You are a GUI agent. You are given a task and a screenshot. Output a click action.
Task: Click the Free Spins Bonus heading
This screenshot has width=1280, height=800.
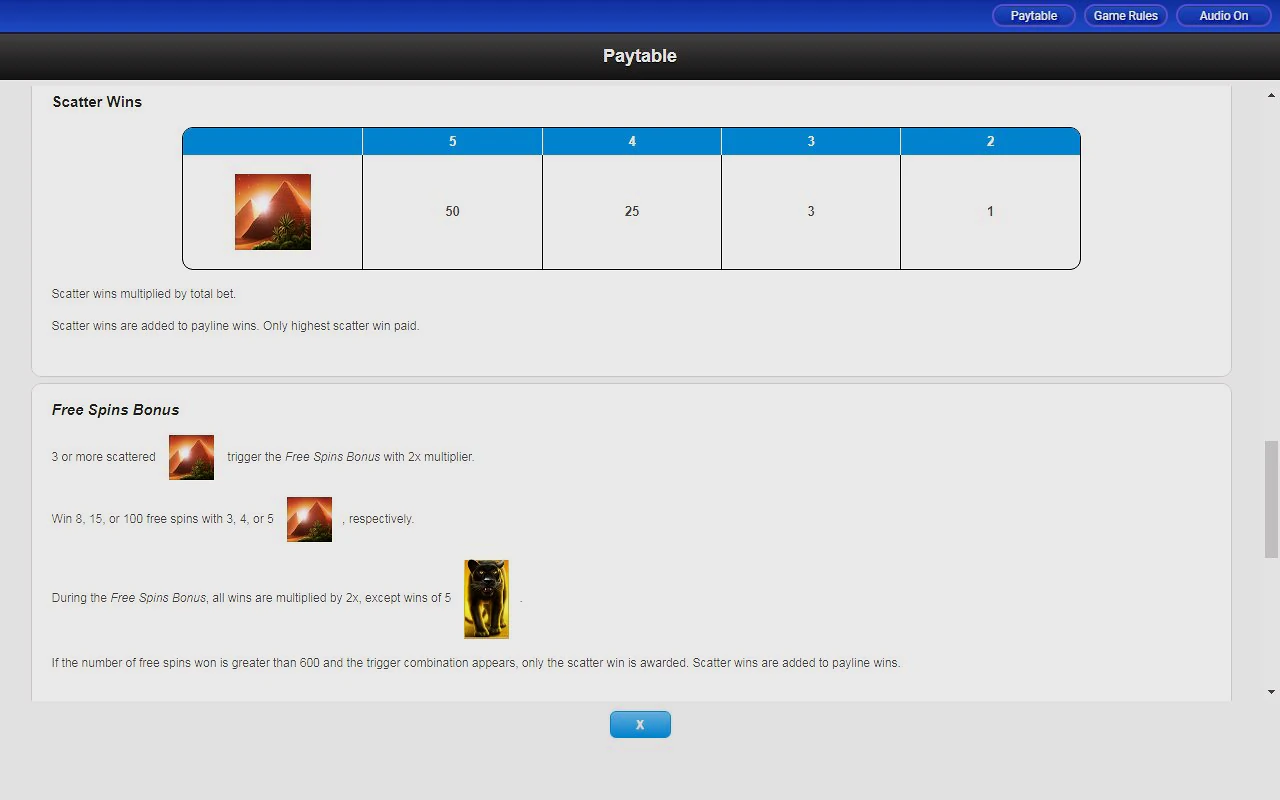click(115, 410)
